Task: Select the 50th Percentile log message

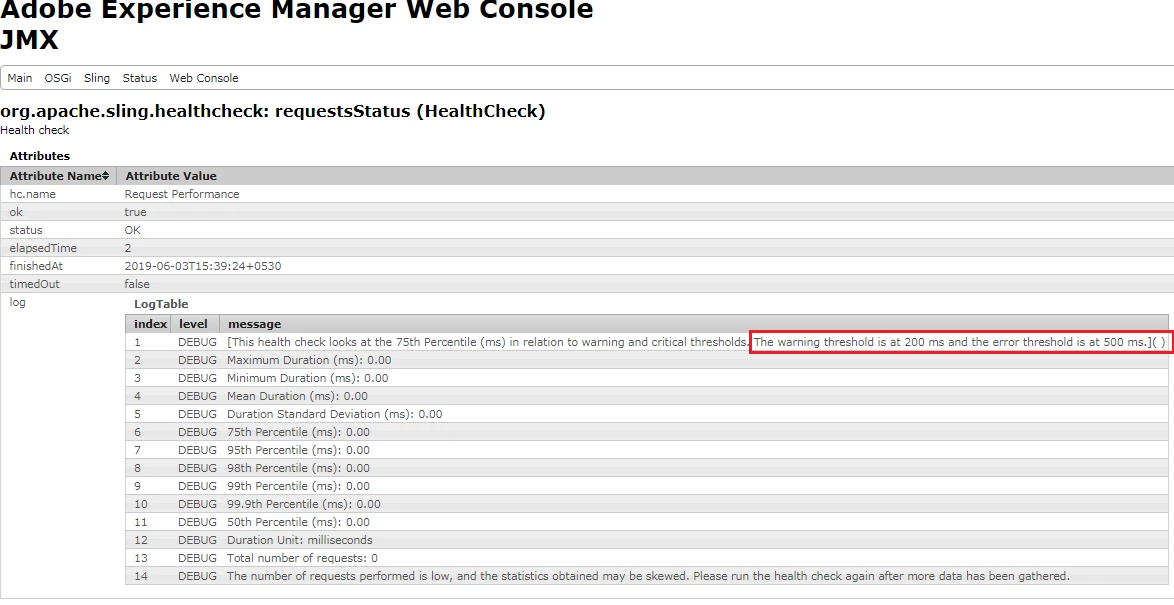Action: pos(299,522)
